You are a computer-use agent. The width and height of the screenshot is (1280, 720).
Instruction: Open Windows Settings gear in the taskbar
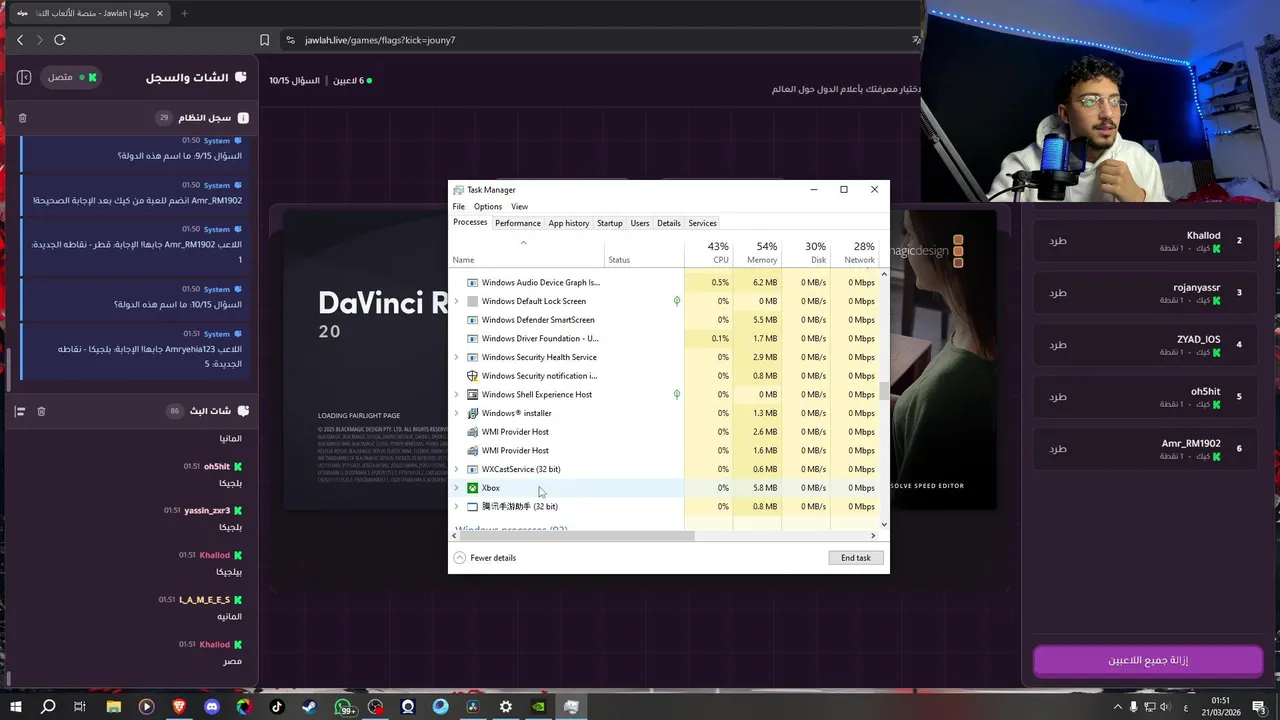point(505,706)
